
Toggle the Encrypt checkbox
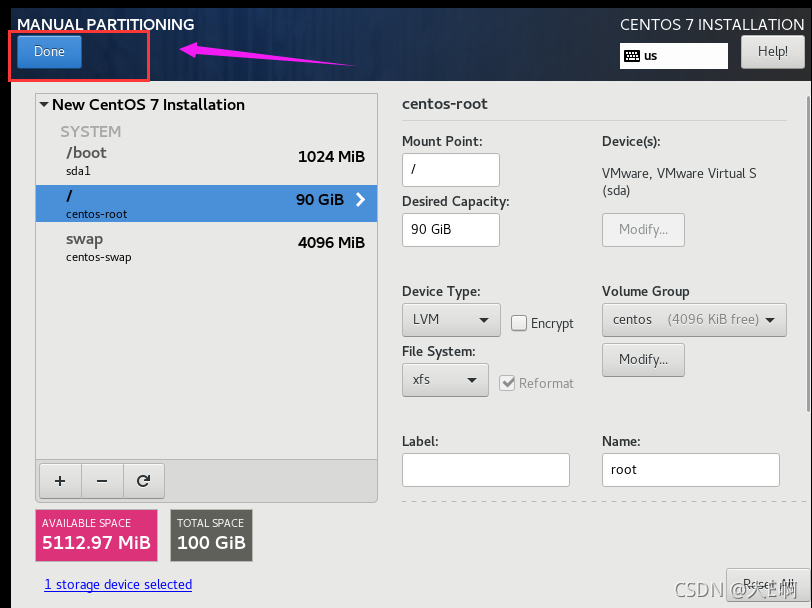[519, 323]
